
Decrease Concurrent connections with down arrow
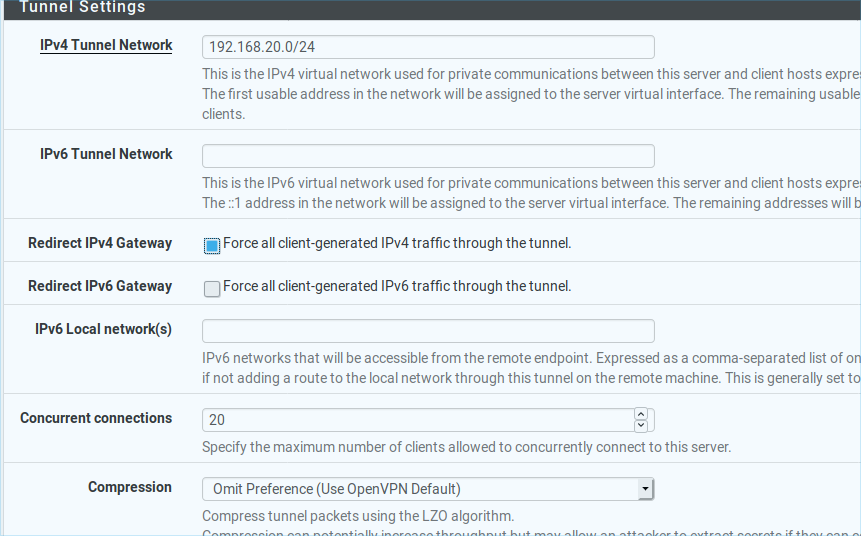[641, 425]
